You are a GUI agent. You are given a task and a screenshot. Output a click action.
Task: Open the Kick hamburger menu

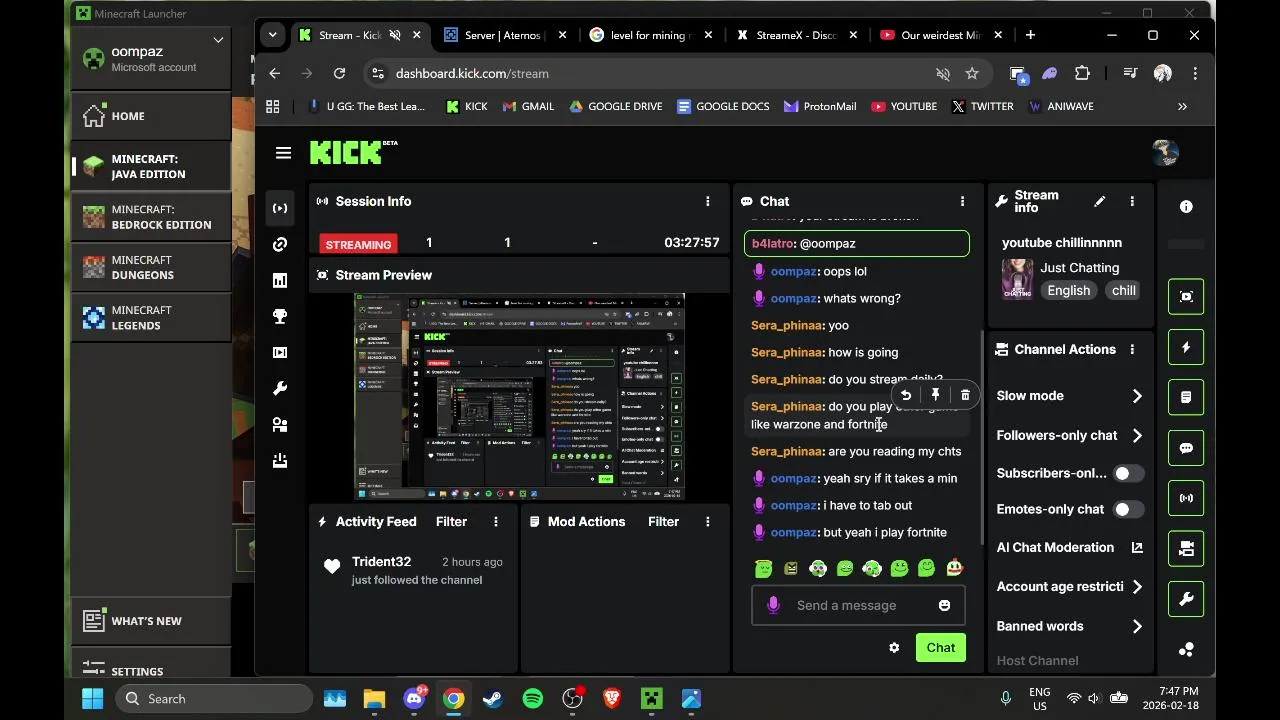click(x=283, y=153)
